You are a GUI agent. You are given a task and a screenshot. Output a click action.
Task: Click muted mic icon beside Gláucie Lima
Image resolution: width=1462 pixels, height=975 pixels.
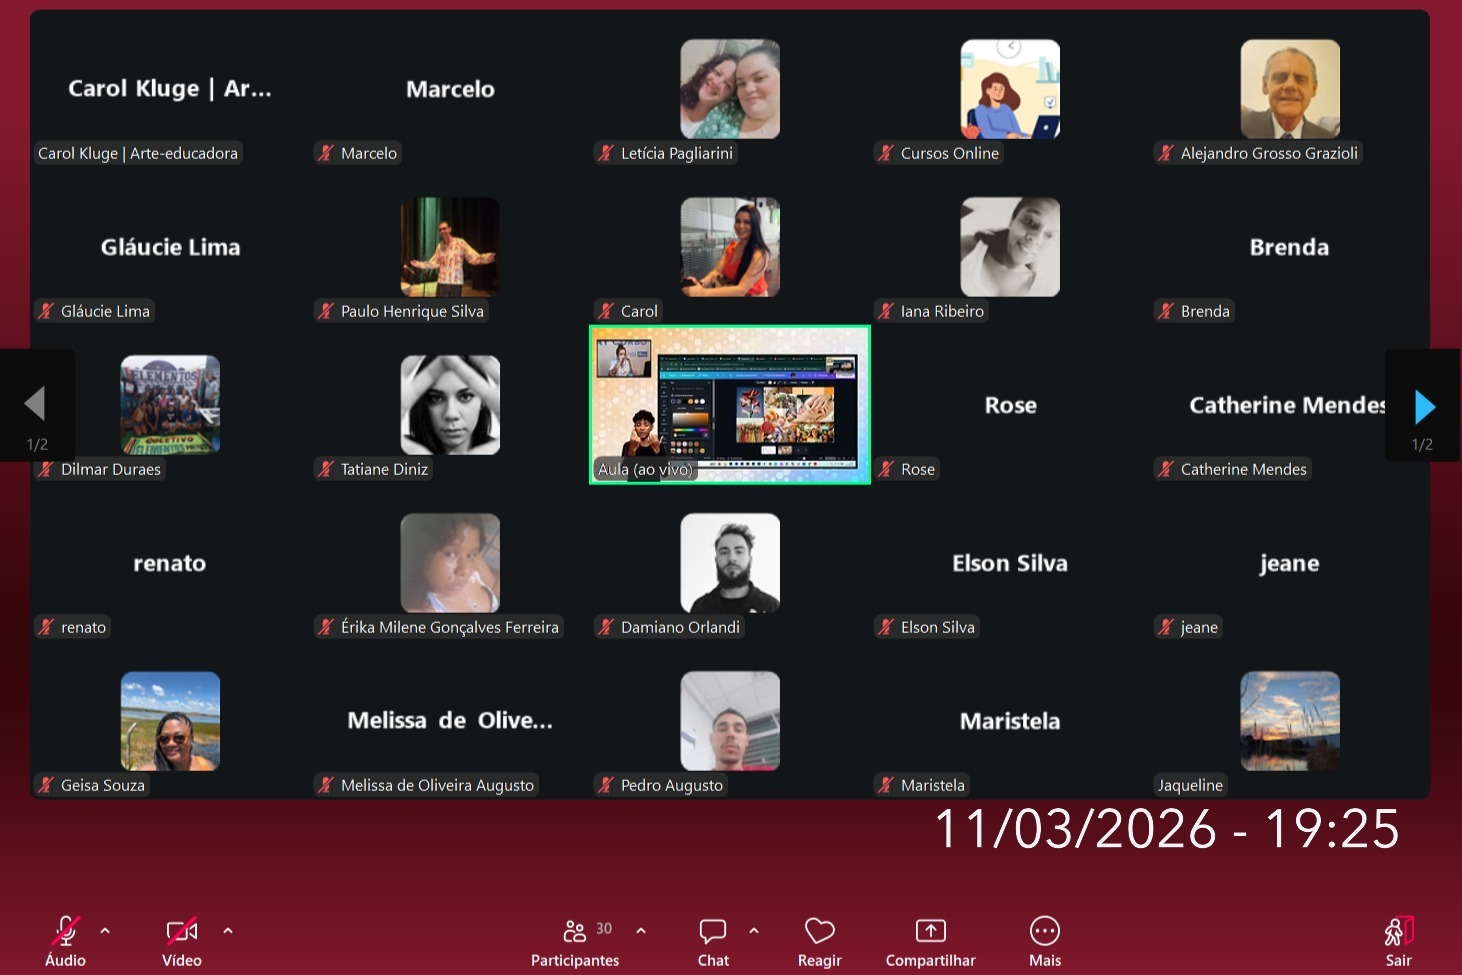point(46,311)
